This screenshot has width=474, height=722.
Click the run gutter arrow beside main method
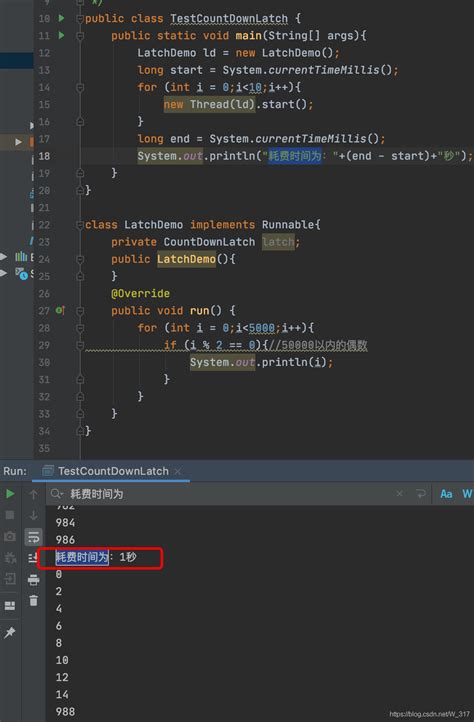[61, 35]
